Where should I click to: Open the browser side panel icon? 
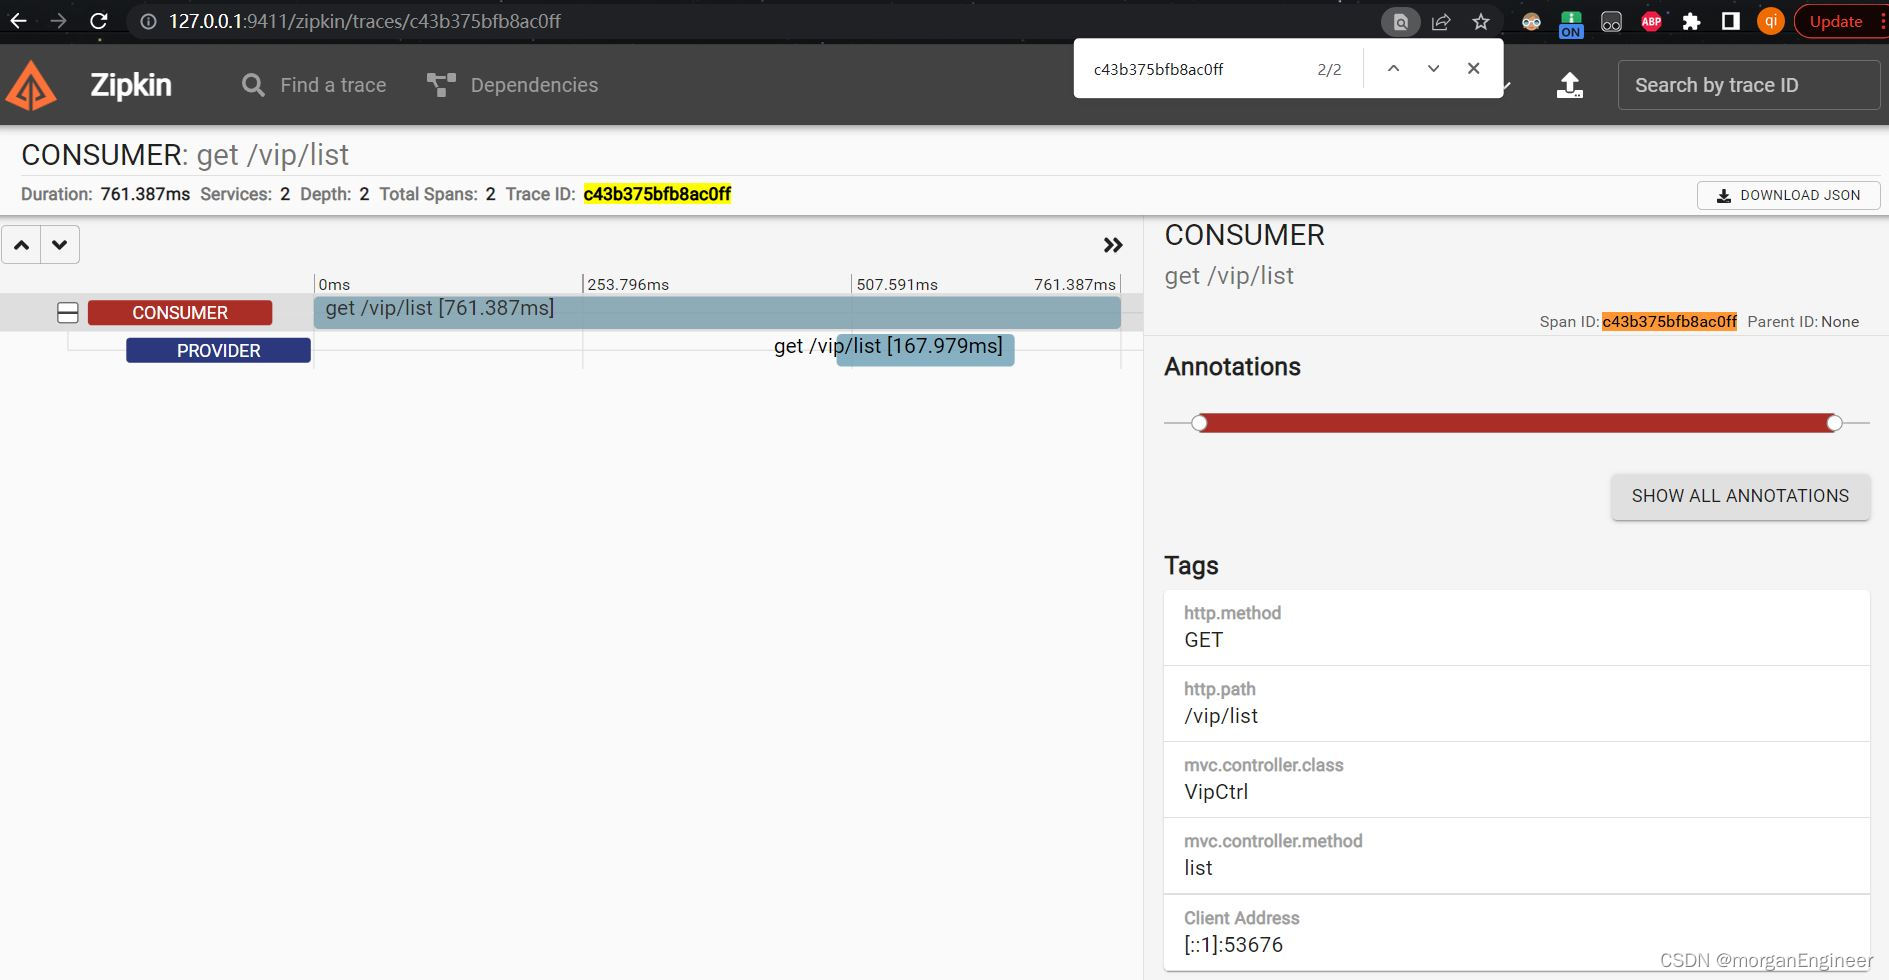click(1731, 21)
